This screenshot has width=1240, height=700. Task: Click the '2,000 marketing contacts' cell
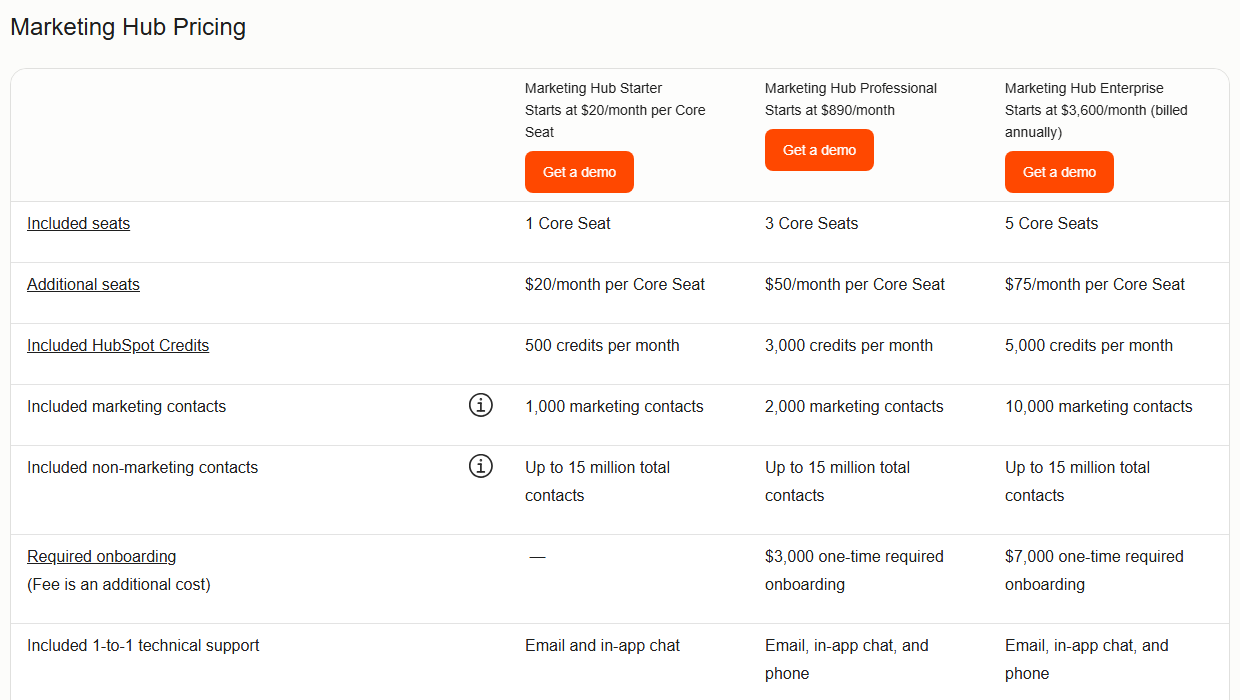point(854,407)
